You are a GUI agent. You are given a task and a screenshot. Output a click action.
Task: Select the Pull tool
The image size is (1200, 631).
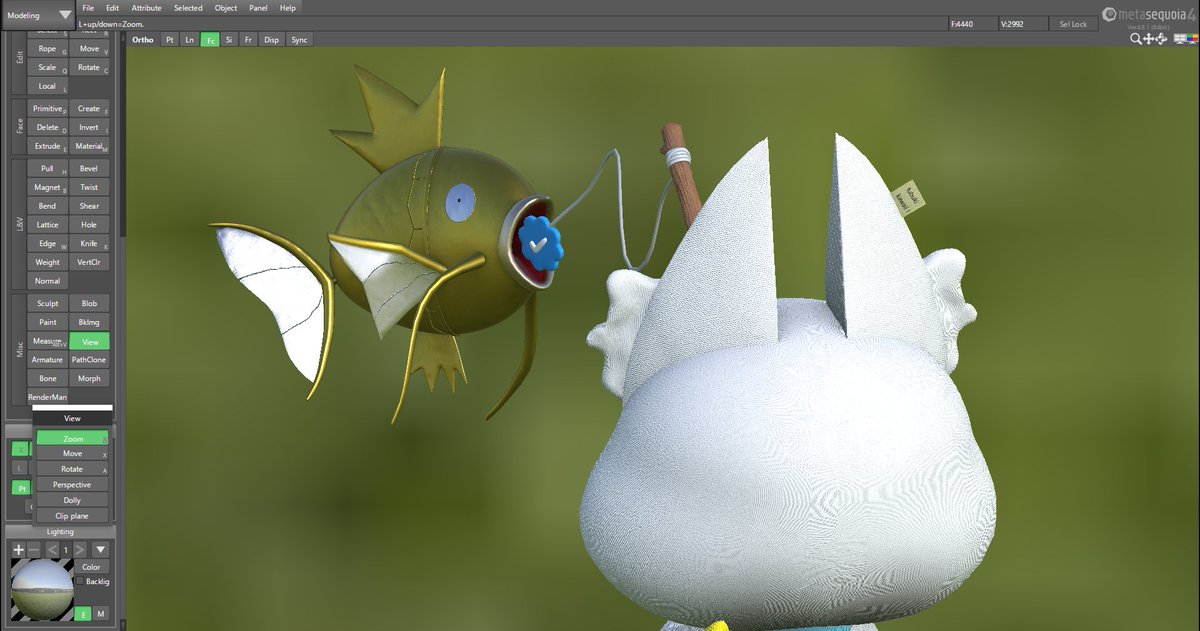click(x=47, y=168)
